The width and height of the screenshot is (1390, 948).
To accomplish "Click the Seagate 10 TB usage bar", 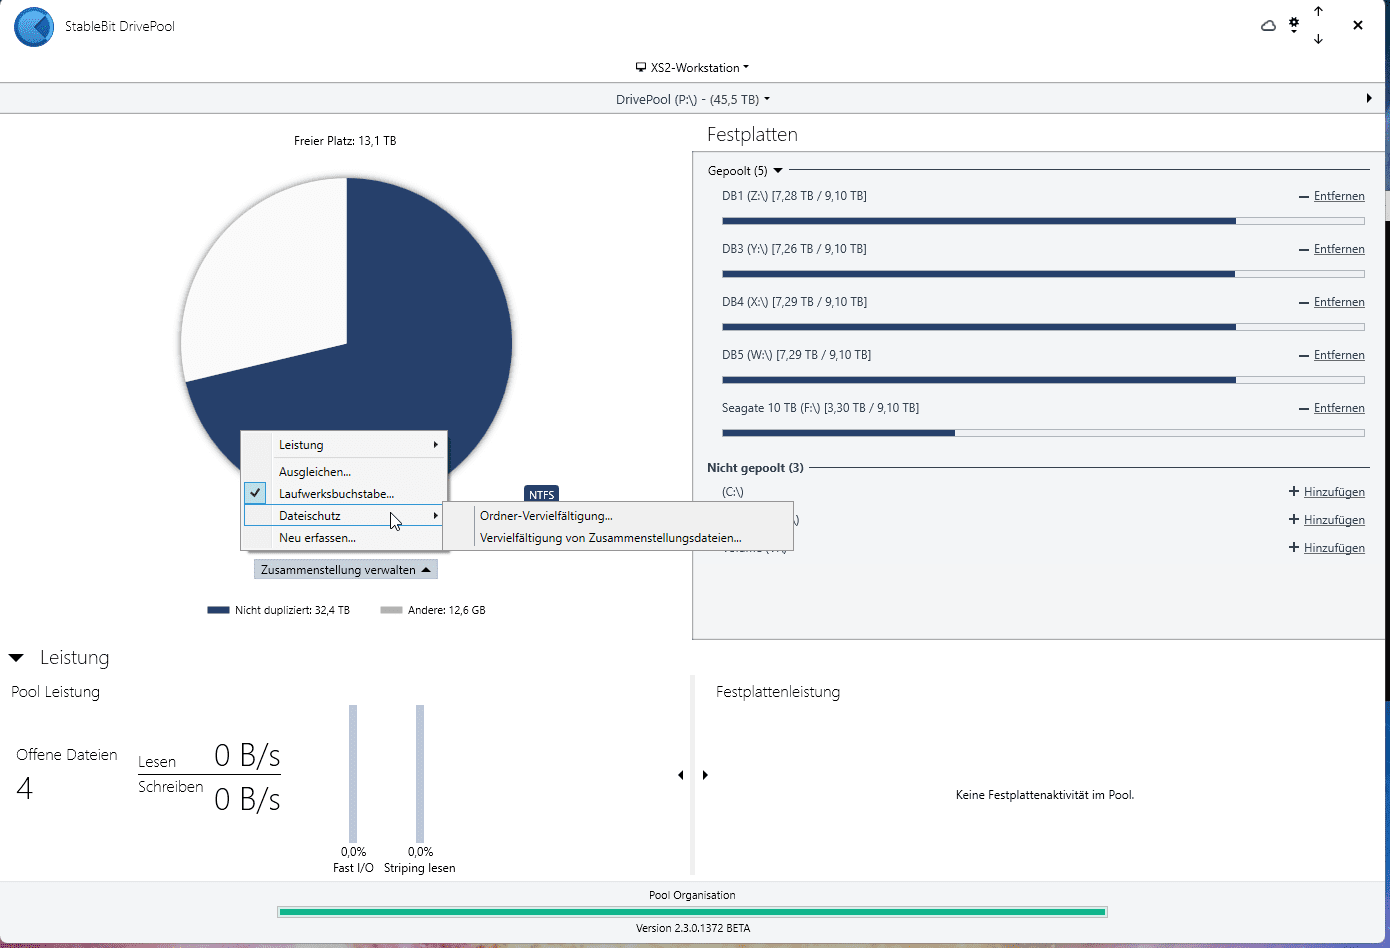I will 1043,433.
